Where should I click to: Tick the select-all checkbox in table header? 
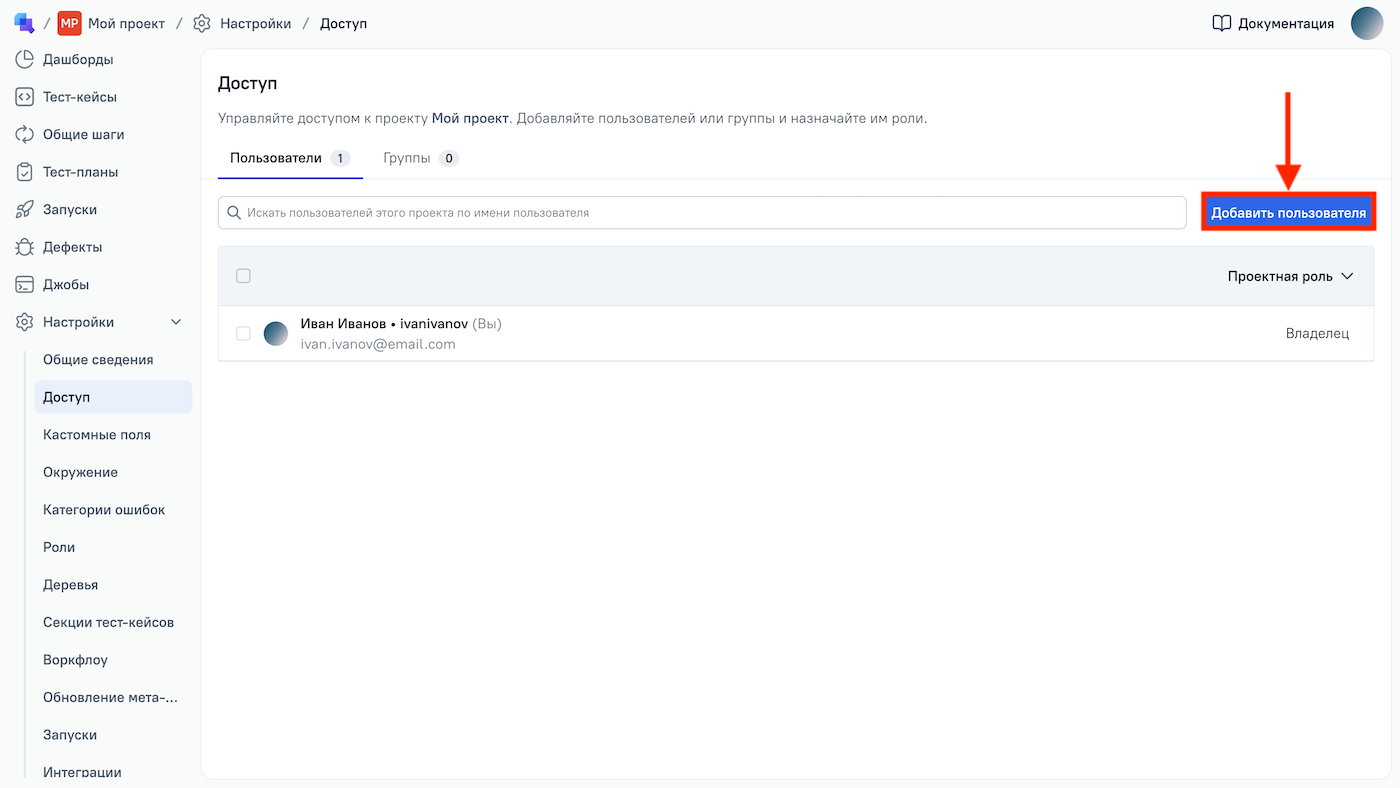[x=243, y=276]
